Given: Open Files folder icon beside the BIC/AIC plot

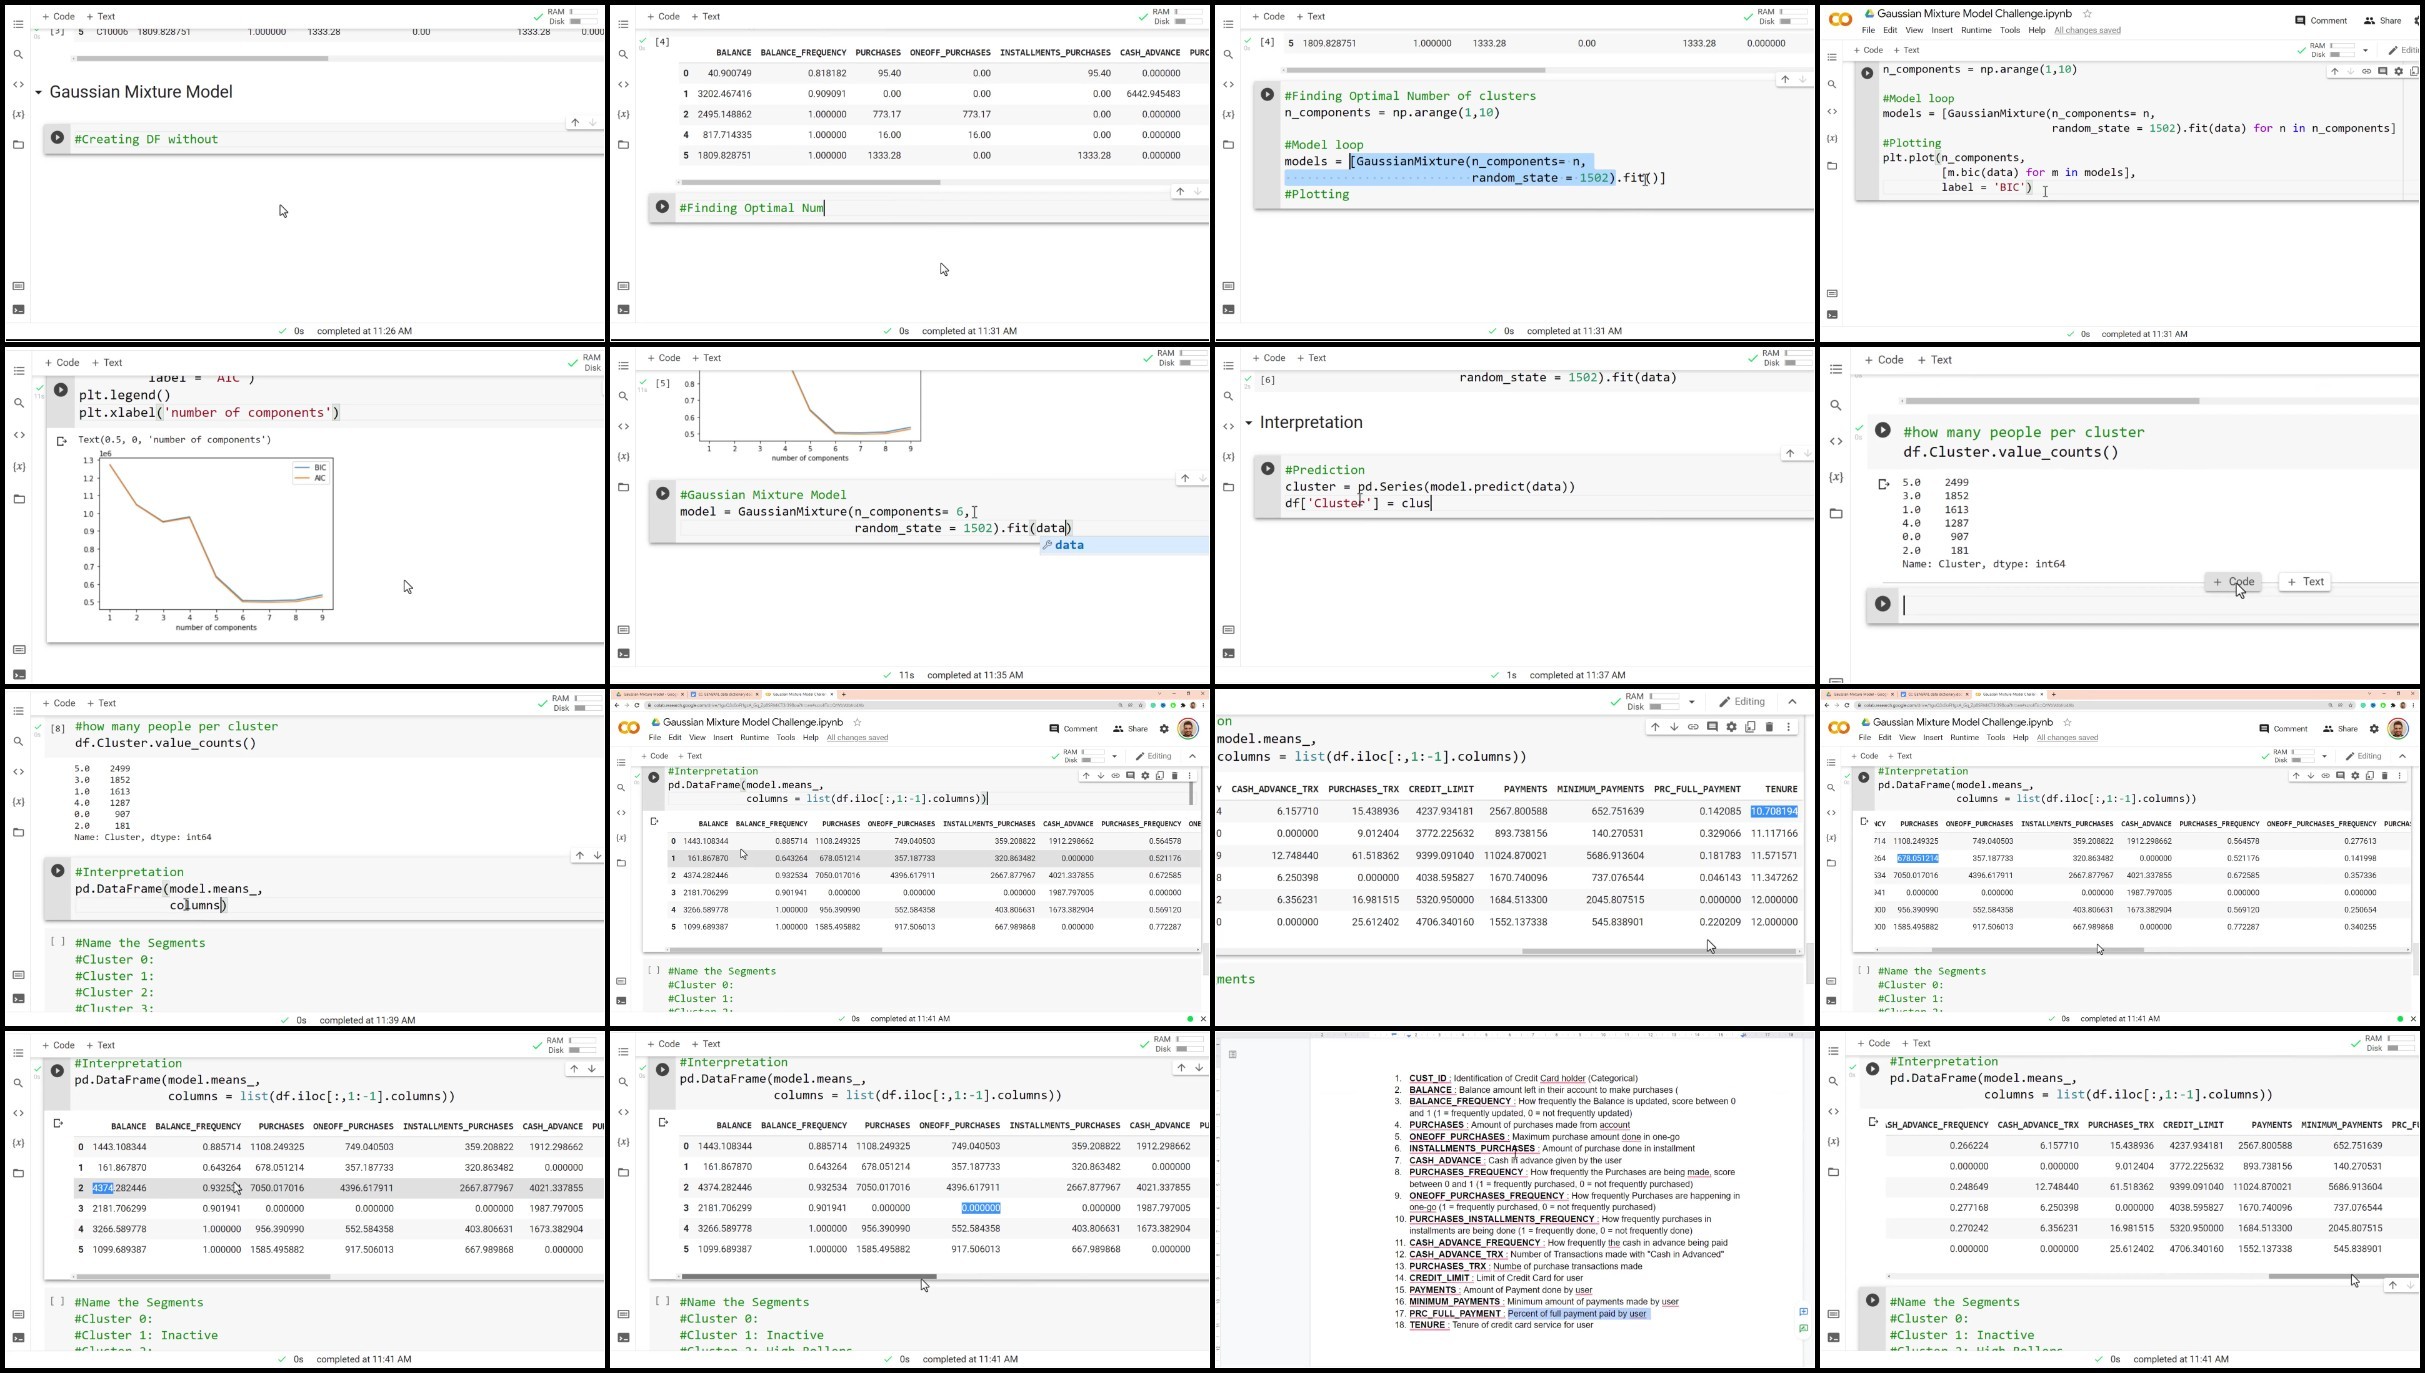Looking at the screenshot, I should click(x=19, y=499).
